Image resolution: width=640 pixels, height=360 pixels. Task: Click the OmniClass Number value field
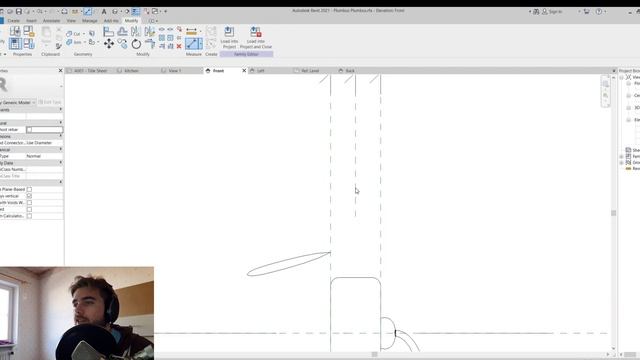[44, 169]
